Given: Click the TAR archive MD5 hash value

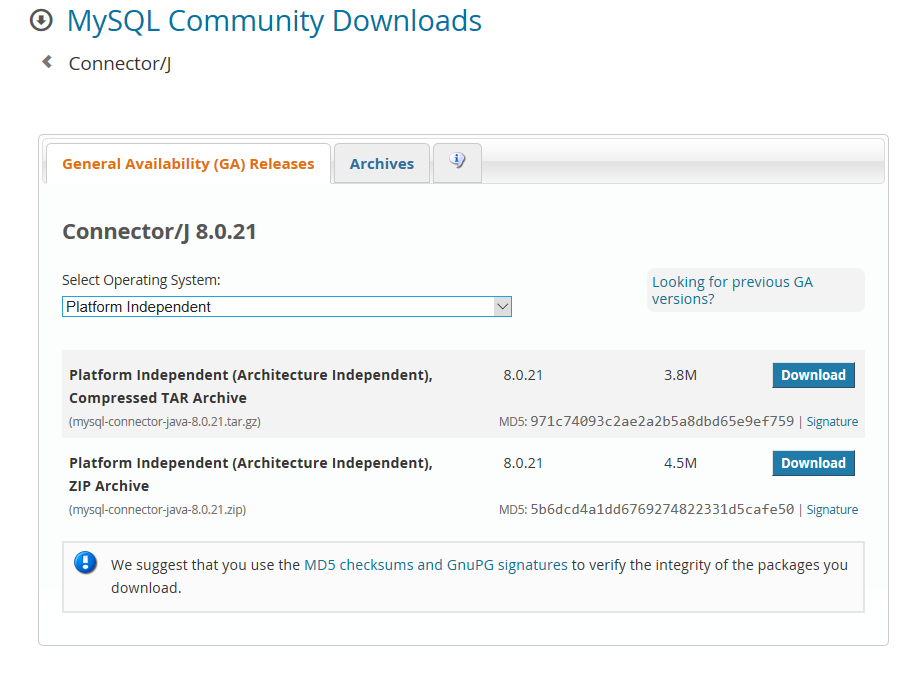Looking at the screenshot, I should pos(662,422).
